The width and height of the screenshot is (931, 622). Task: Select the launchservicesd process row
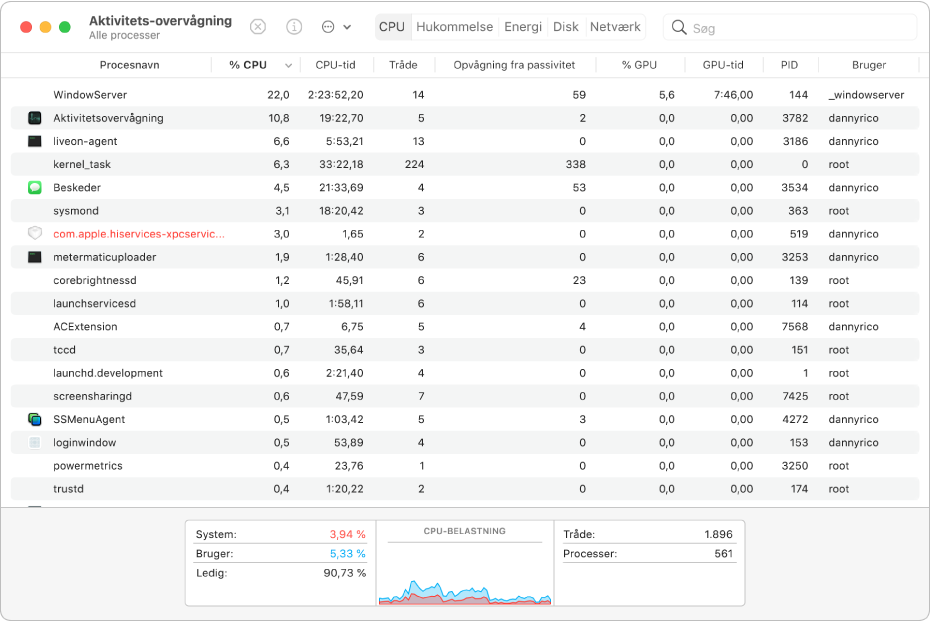465,303
